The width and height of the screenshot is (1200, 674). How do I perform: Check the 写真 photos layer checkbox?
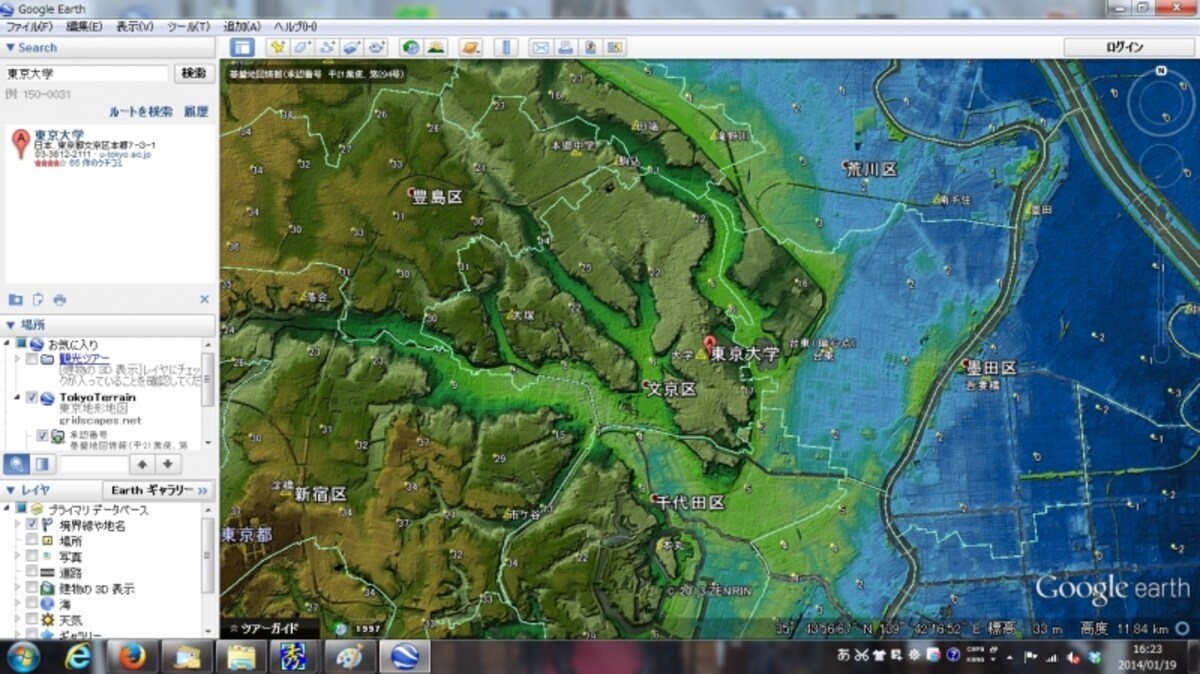[x=32, y=556]
